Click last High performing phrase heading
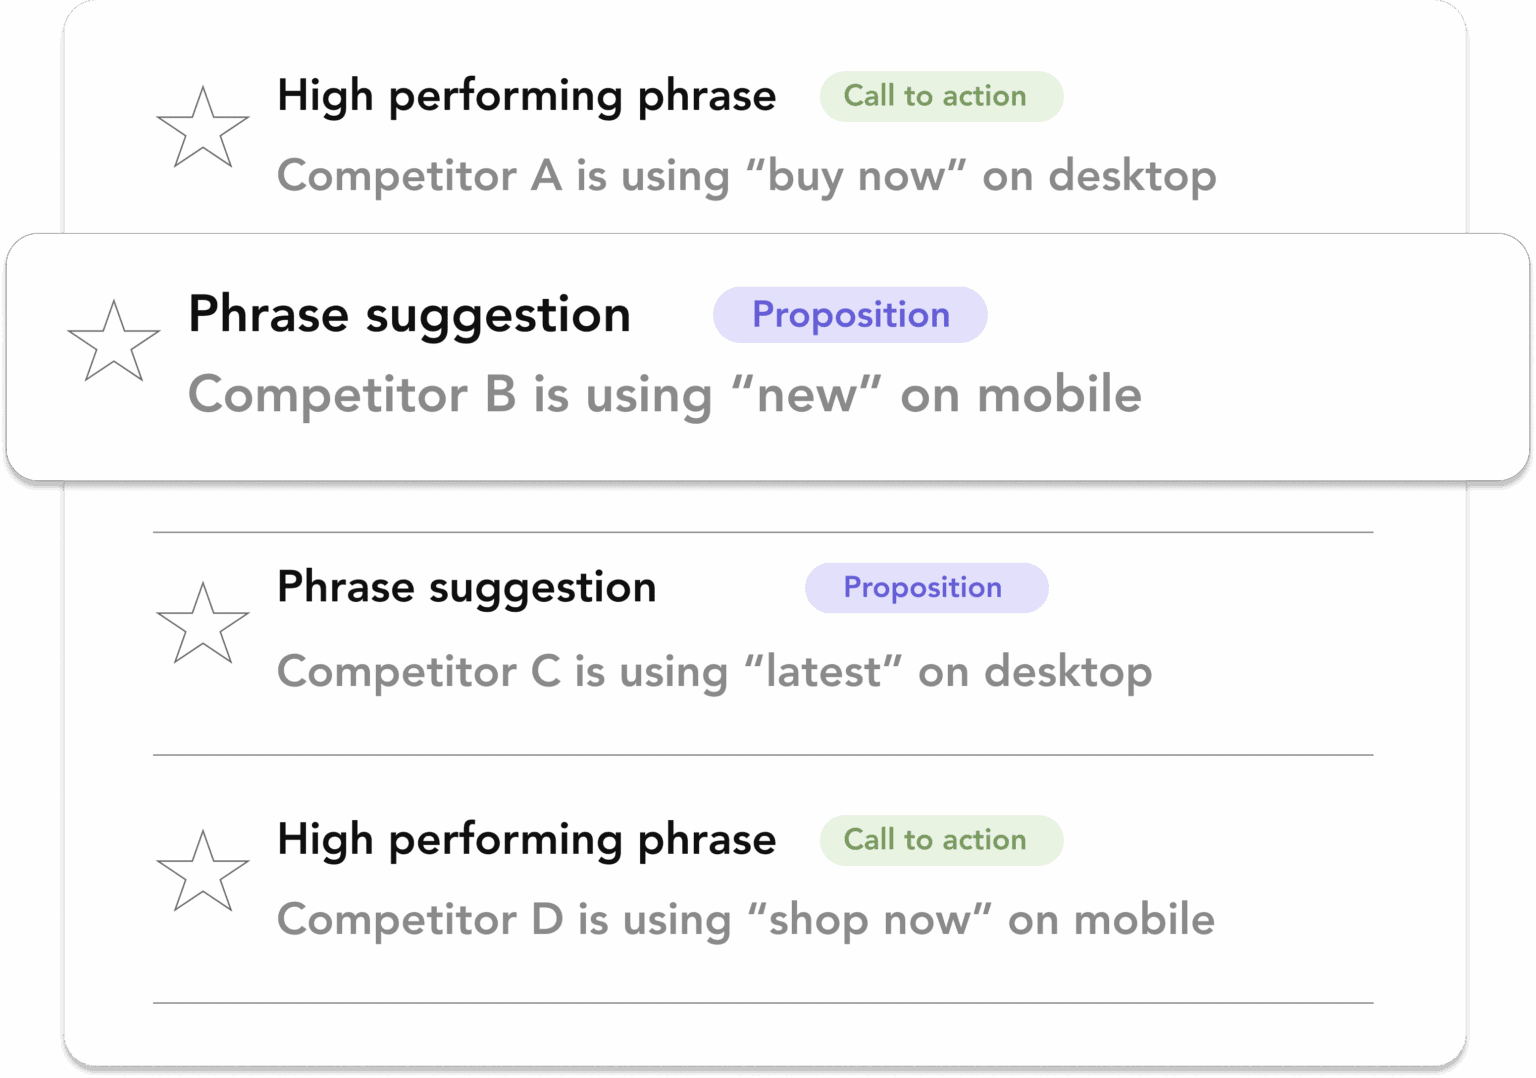The height and width of the screenshot is (1078, 1536). tap(526, 841)
